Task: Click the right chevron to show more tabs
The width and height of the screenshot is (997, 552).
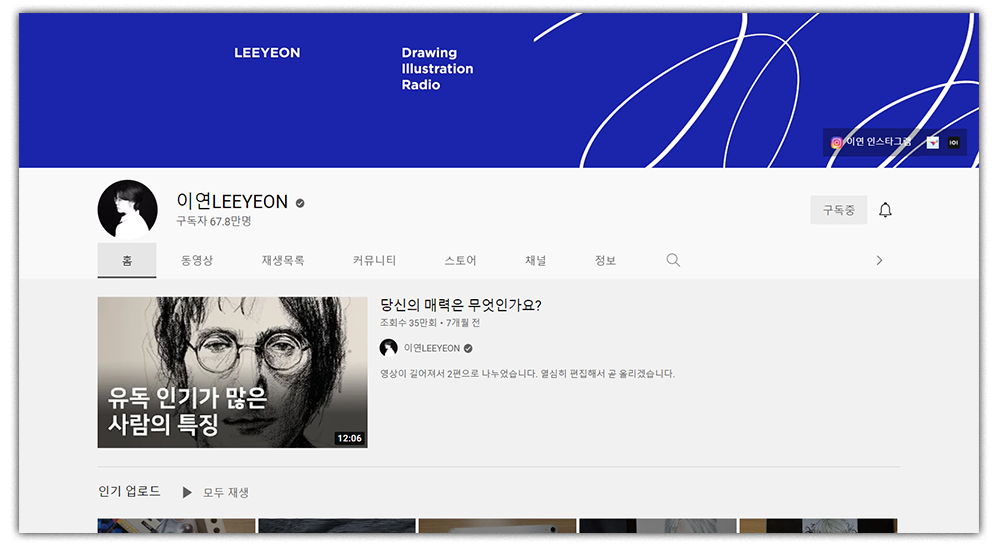Action: (879, 260)
